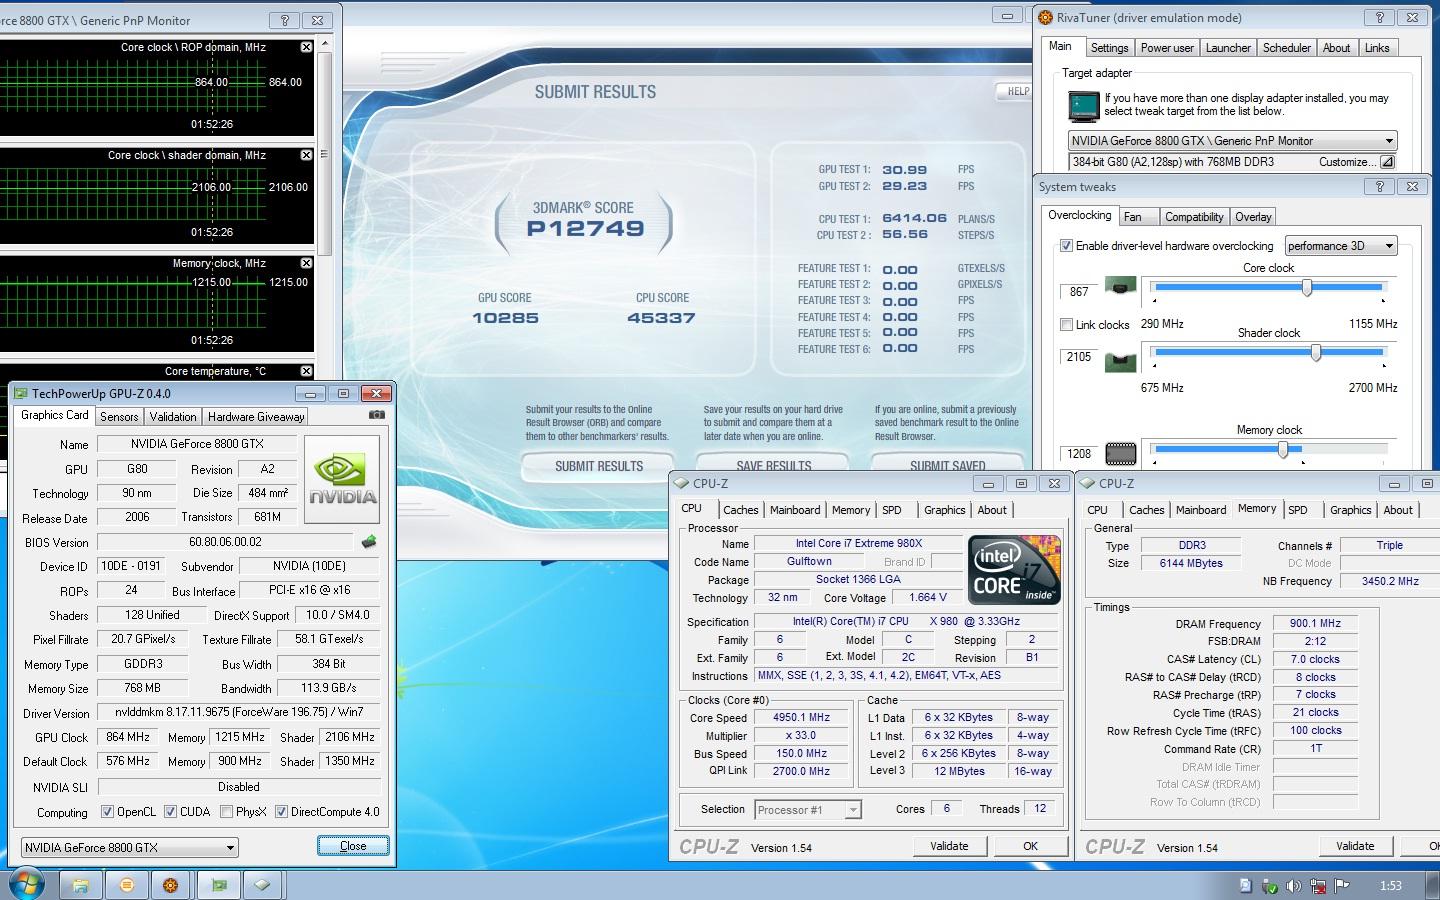Click the network tray icon

tap(1319, 885)
